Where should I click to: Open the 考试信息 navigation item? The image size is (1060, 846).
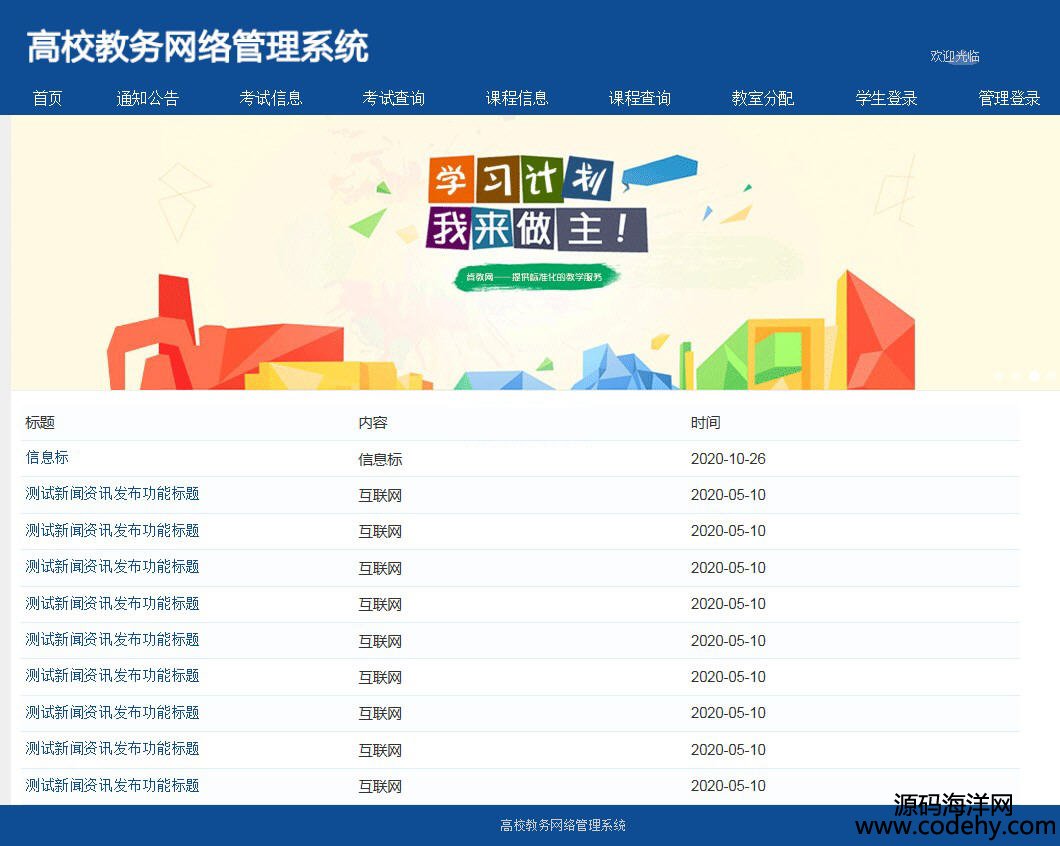[x=270, y=99]
